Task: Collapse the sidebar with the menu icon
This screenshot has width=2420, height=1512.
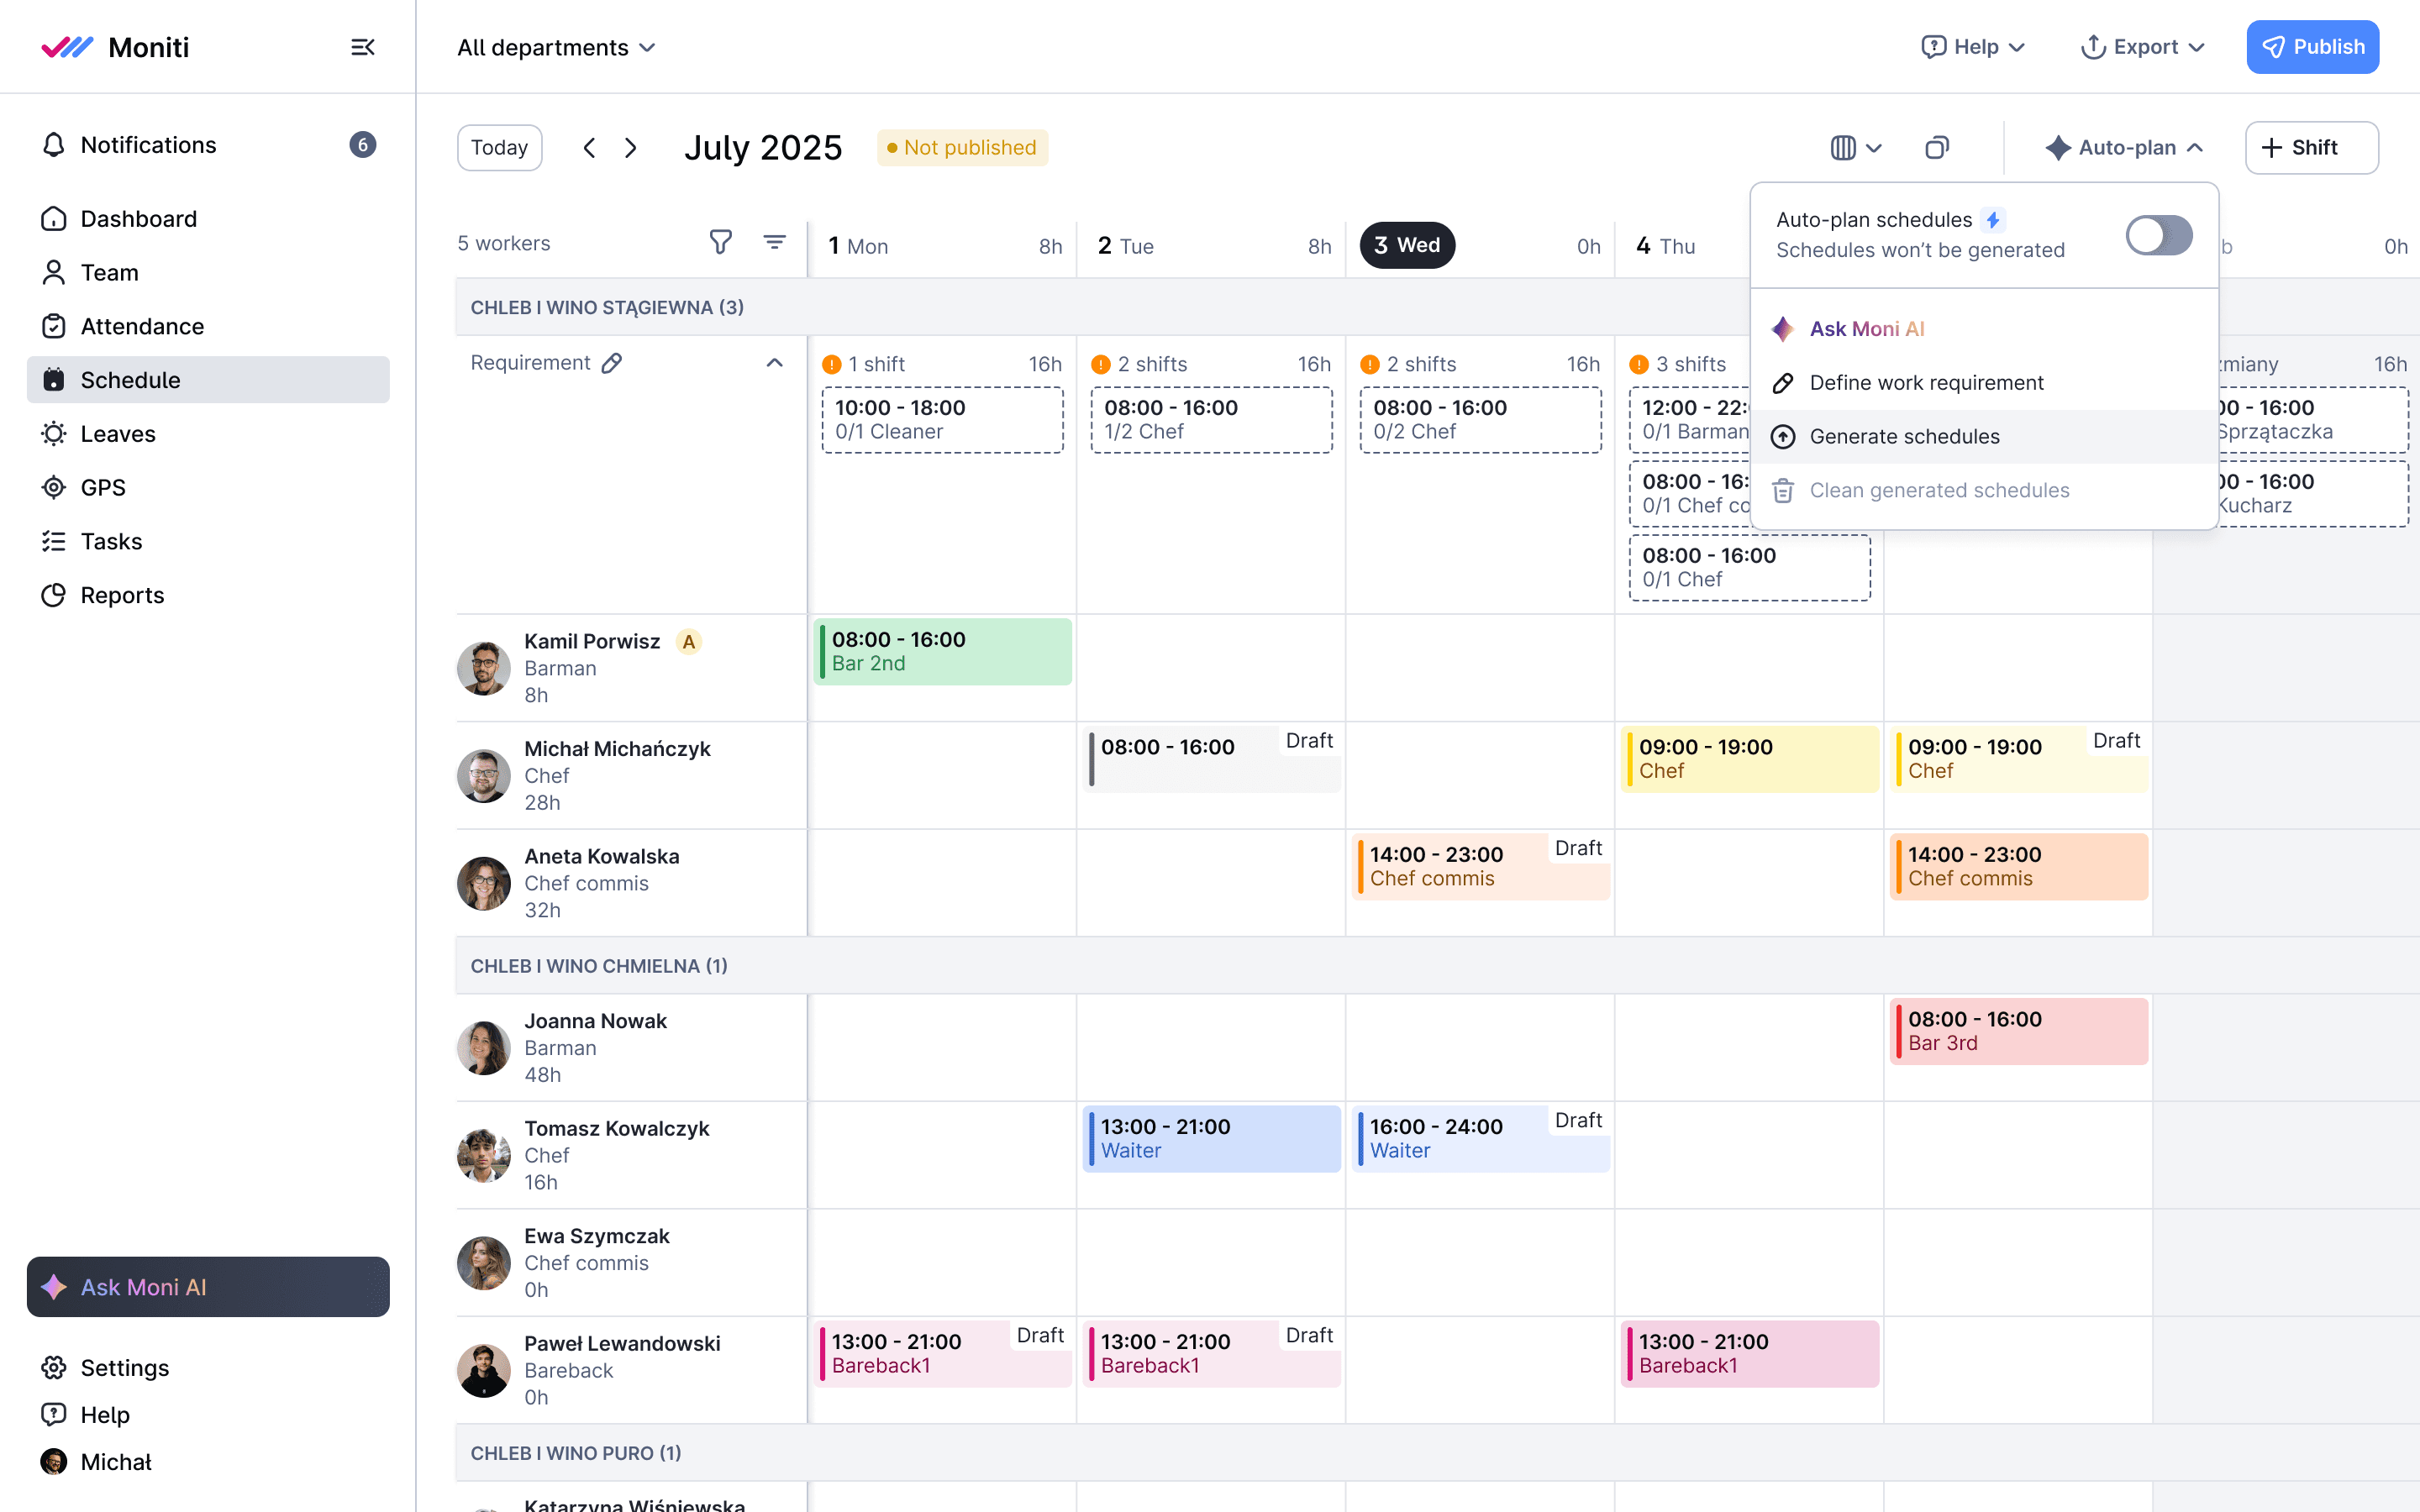Action: click(x=362, y=47)
